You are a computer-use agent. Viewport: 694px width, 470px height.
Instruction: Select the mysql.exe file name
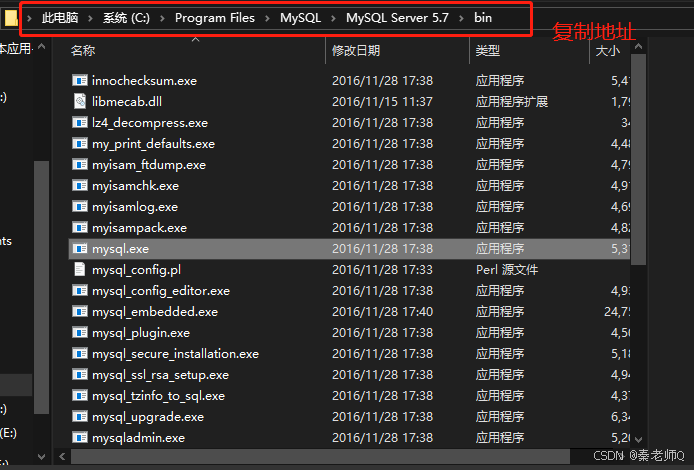click(120, 249)
